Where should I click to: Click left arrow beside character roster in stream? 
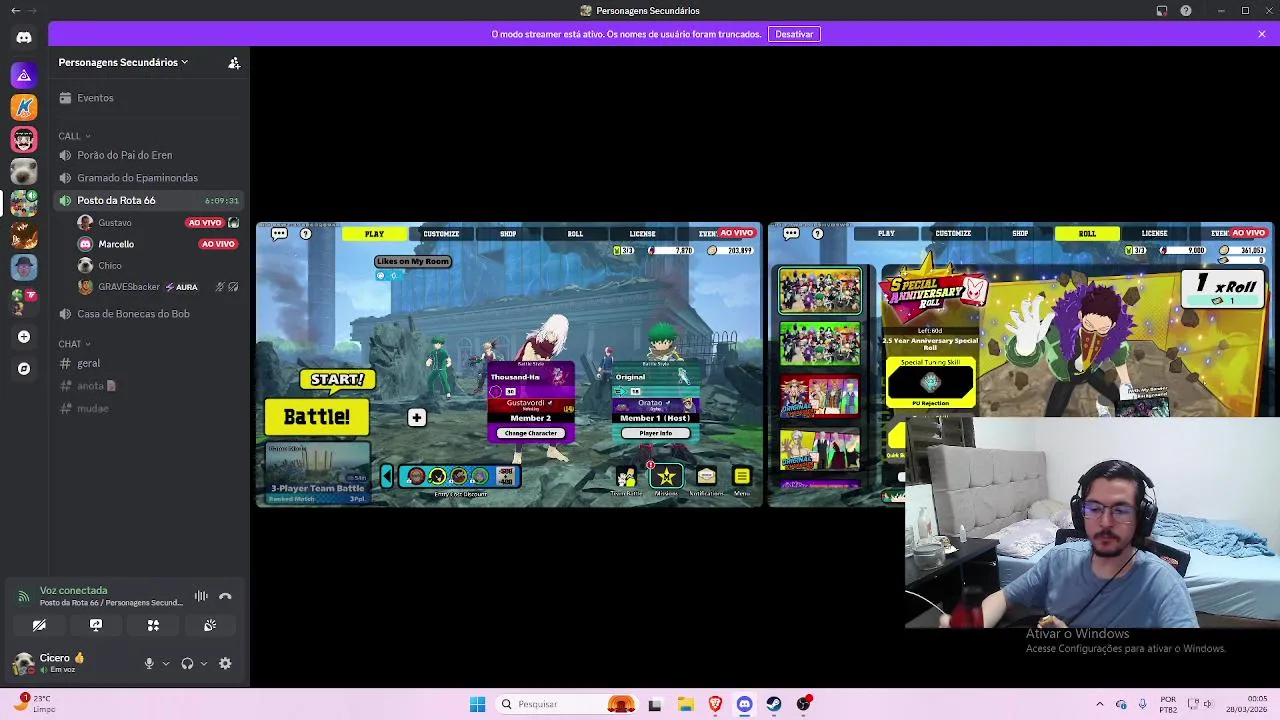point(387,476)
